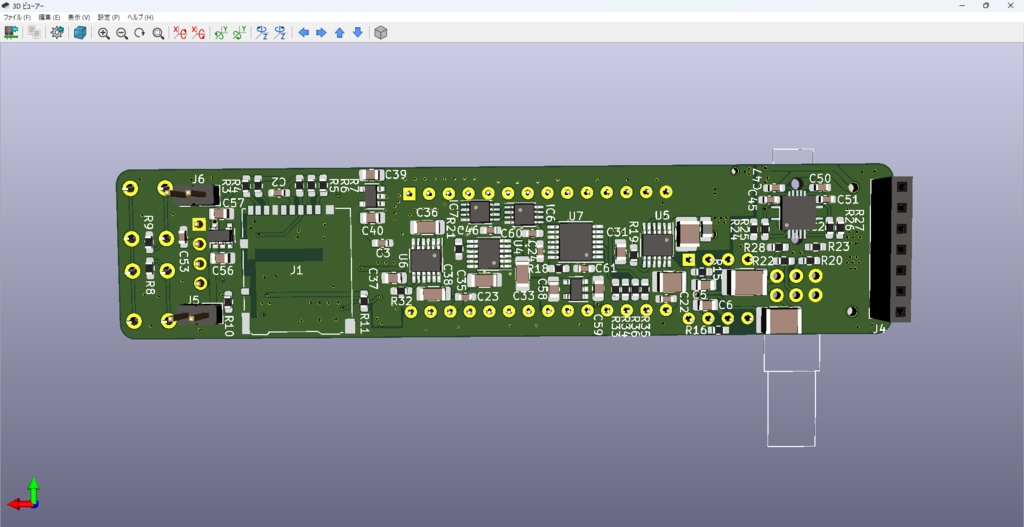The width and height of the screenshot is (1024, 527).
Task: Rotate X clockwise
Action: (x=180, y=33)
